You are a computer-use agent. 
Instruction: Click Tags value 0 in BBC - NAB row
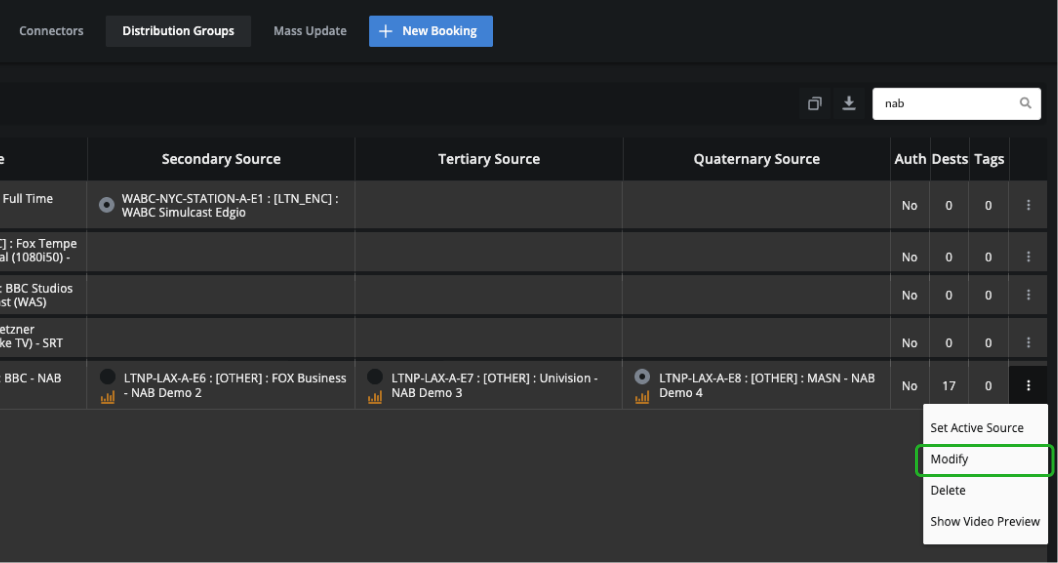click(989, 386)
